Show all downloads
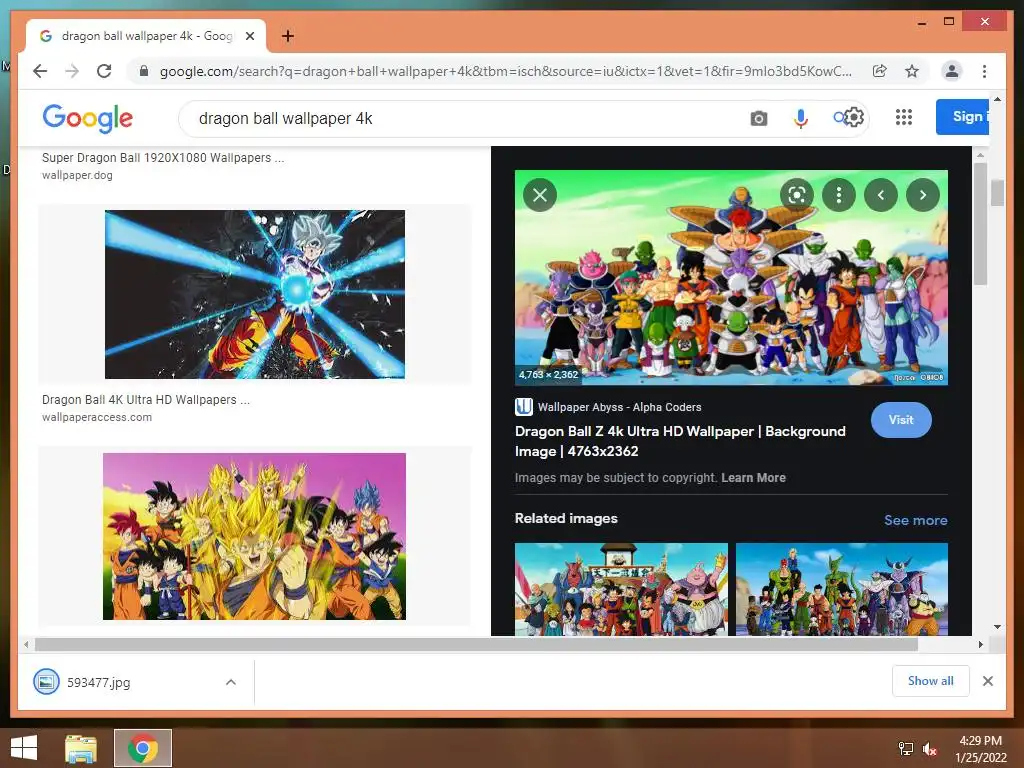The width and height of the screenshot is (1024, 768). [x=930, y=681]
